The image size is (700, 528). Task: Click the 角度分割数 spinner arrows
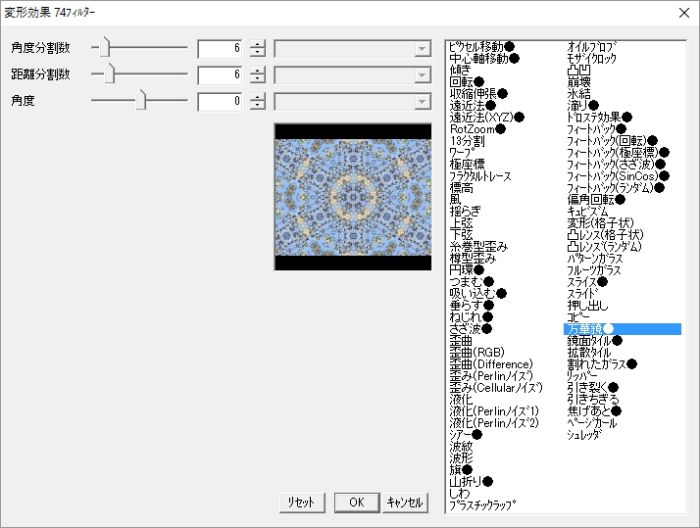point(258,48)
